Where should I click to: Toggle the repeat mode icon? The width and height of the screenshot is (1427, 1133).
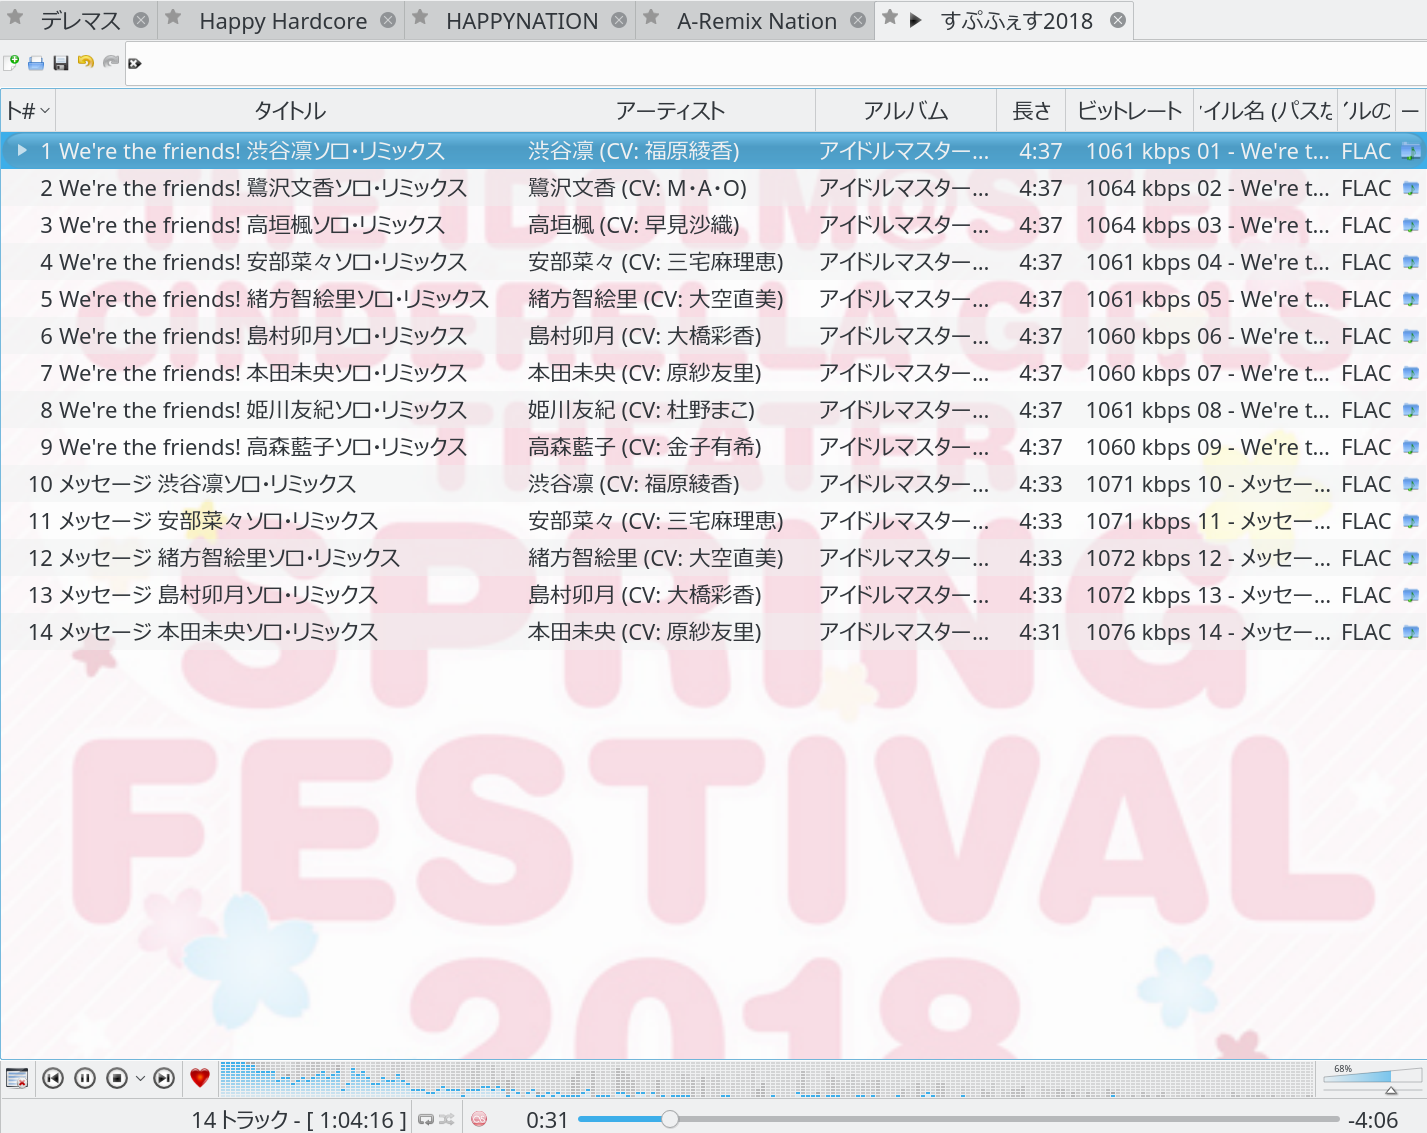pos(426,1120)
